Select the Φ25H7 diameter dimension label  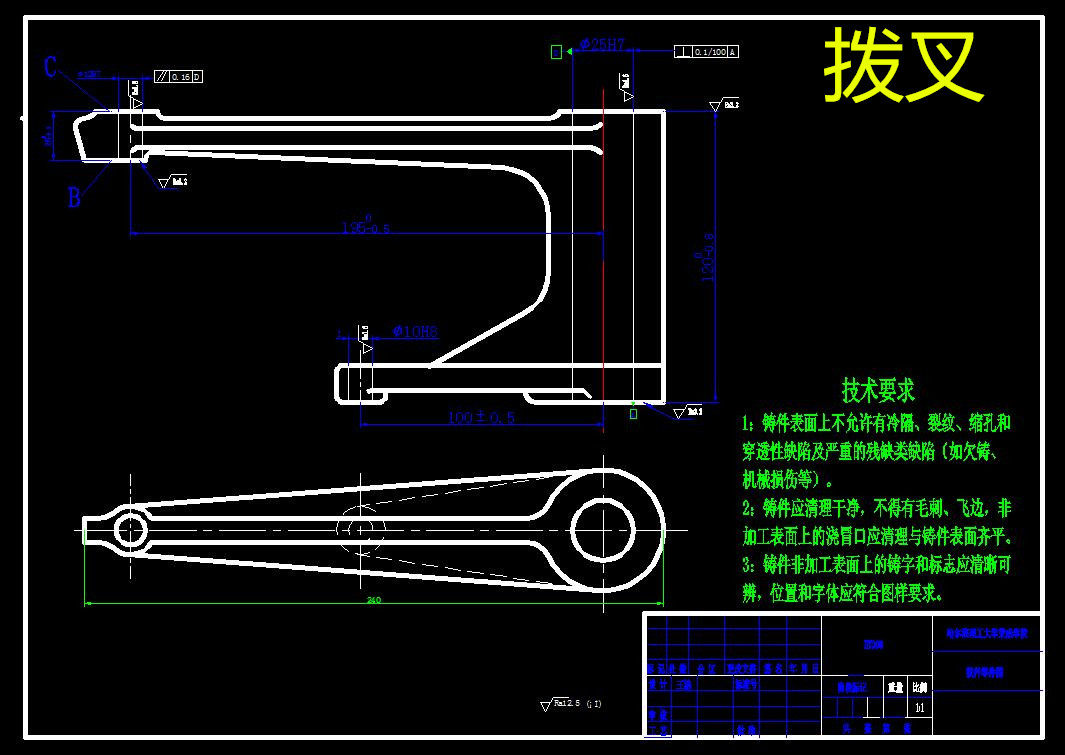[x=601, y=44]
